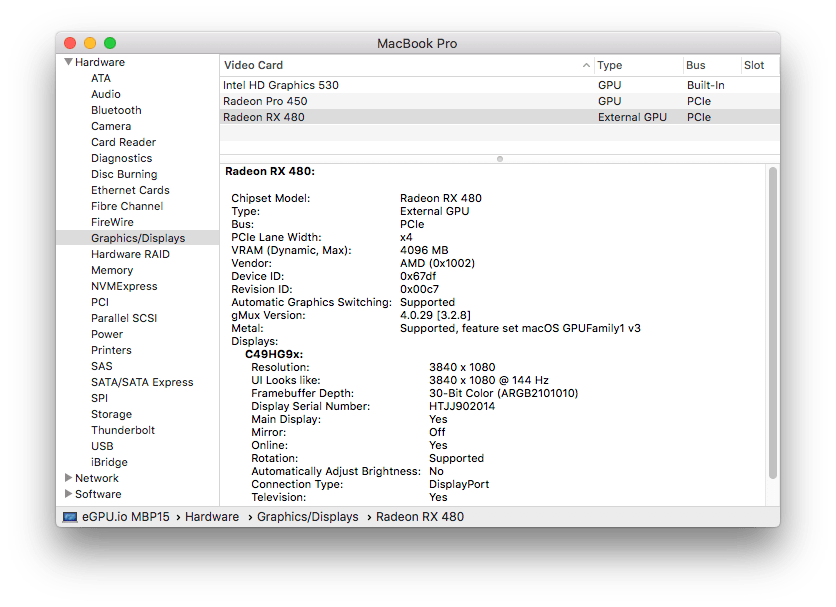Screen dimensions: 836x607
Task: Open Hardware RAID information
Action: click(x=130, y=254)
